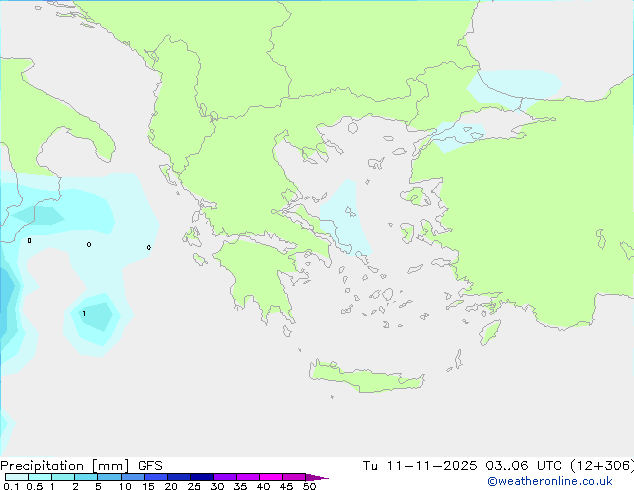Viewport: 634px width, 490px height.
Task: Select the 30 to 35 mm purple swatch
Action: [225, 477]
